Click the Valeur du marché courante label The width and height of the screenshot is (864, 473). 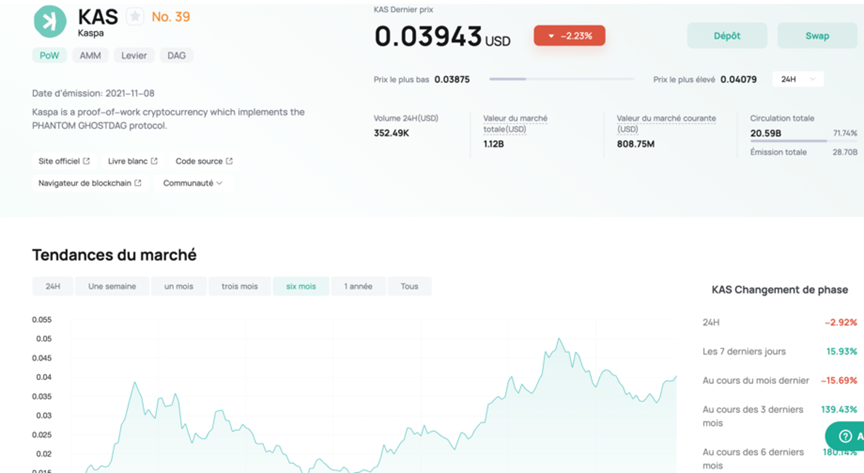click(666, 123)
